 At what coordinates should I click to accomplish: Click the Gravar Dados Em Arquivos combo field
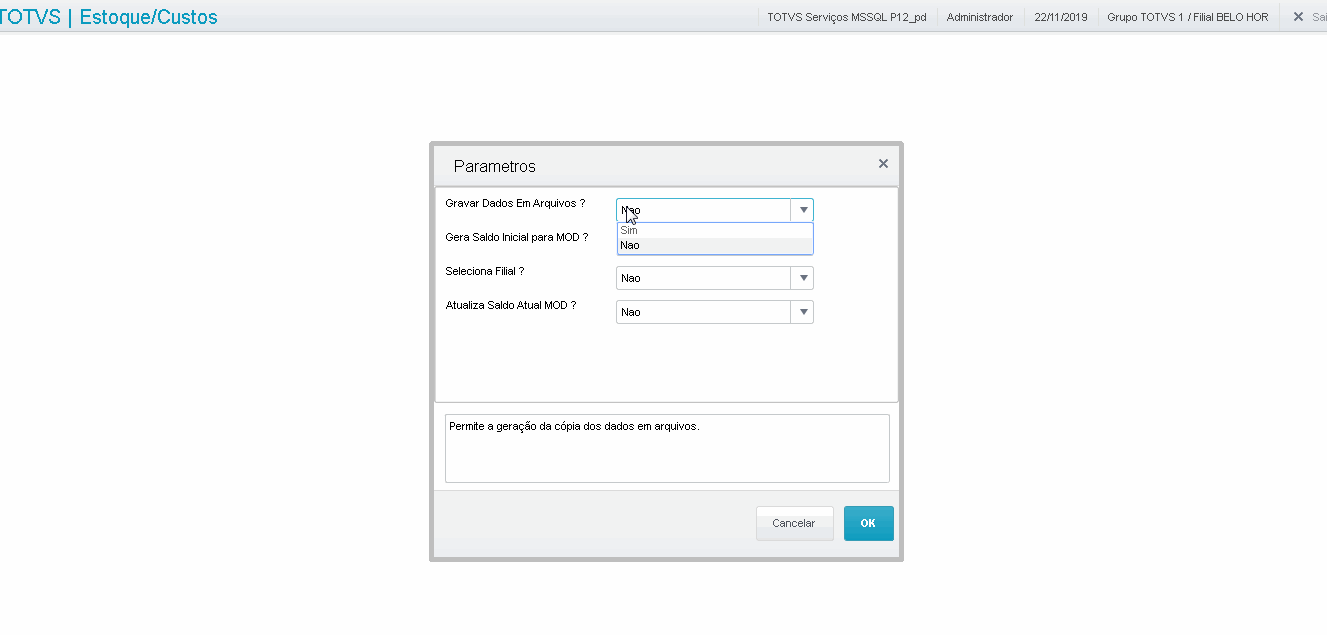pyautogui.click(x=715, y=210)
